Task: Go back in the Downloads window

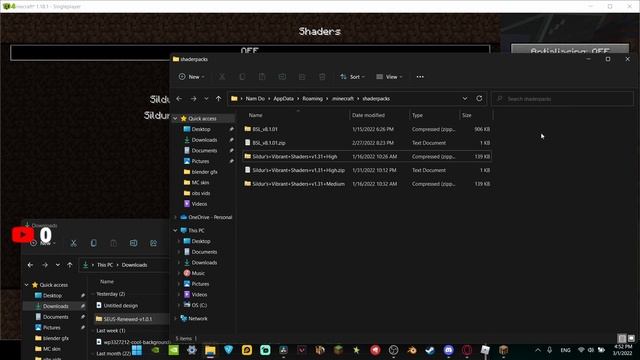Action: click(30, 265)
